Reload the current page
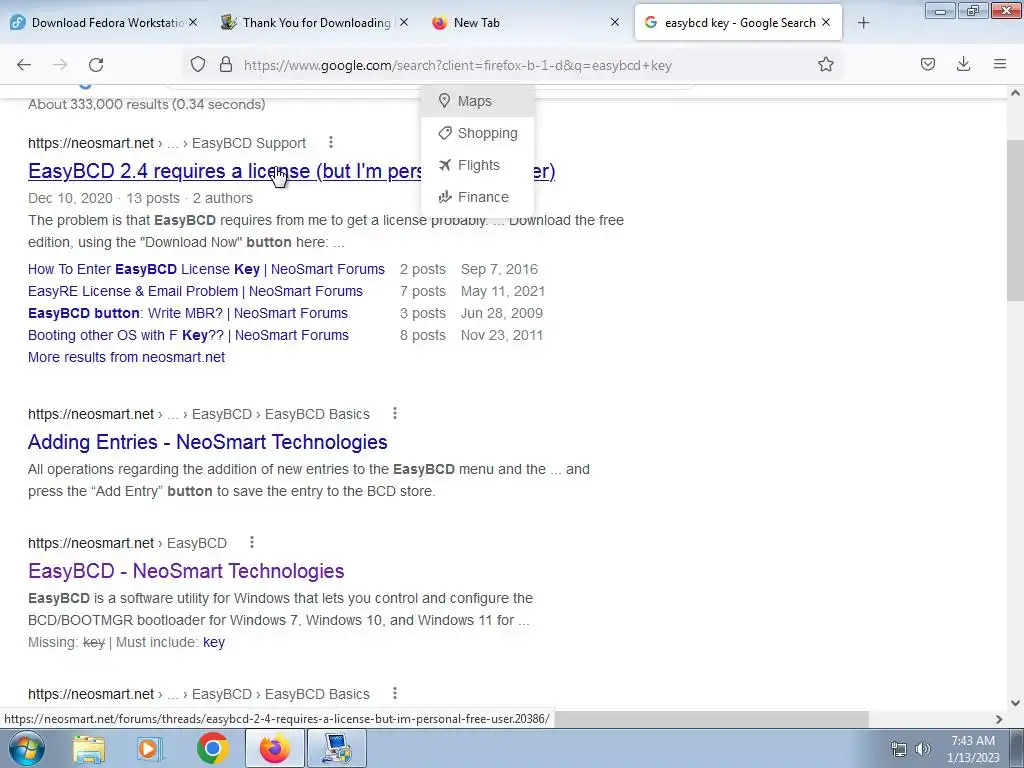 [96, 65]
